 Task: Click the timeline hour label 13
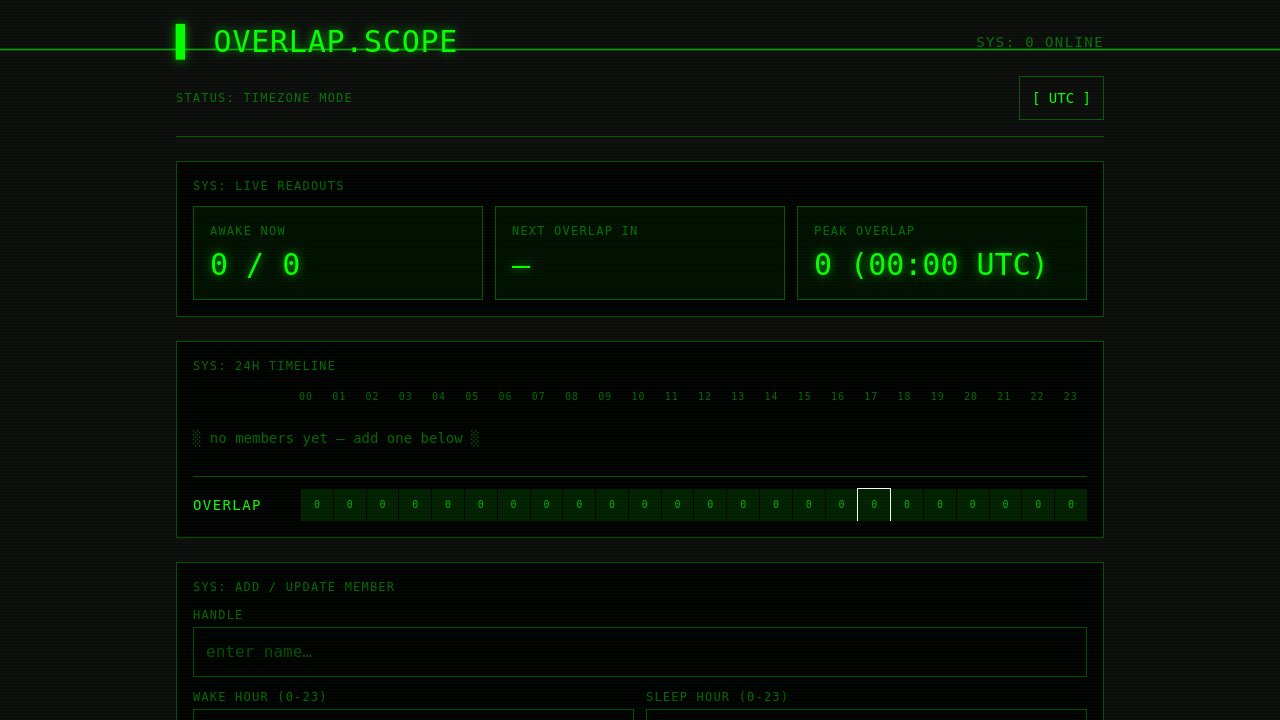coord(738,397)
